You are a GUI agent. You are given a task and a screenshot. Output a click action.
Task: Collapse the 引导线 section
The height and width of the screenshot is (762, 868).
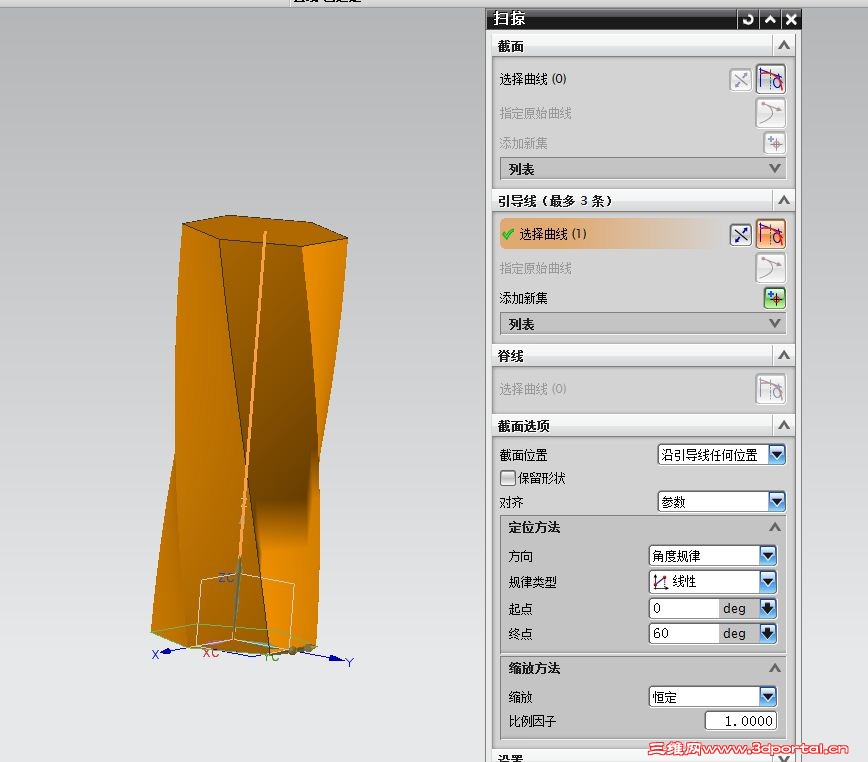[x=784, y=200]
